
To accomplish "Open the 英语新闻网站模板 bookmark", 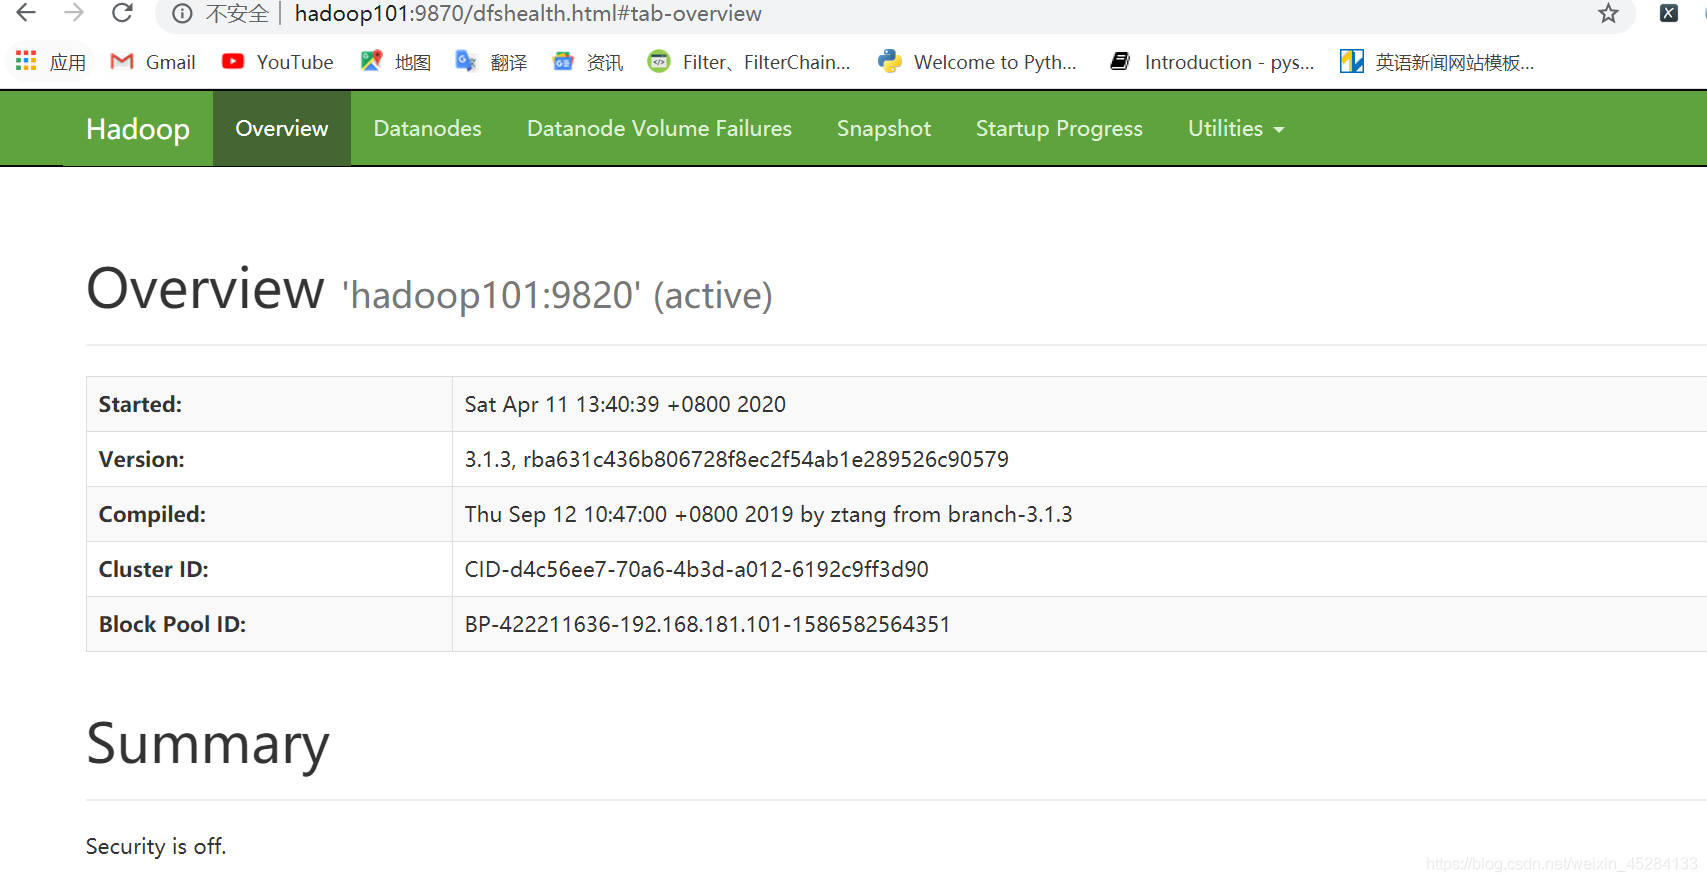I will (1437, 62).
